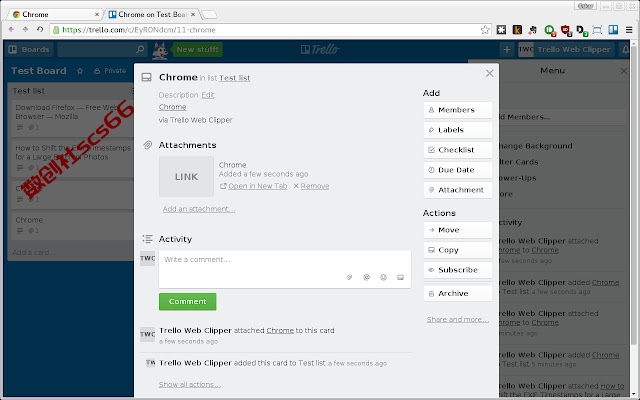Click the Chrome link in the description

pyautogui.click(x=172, y=107)
